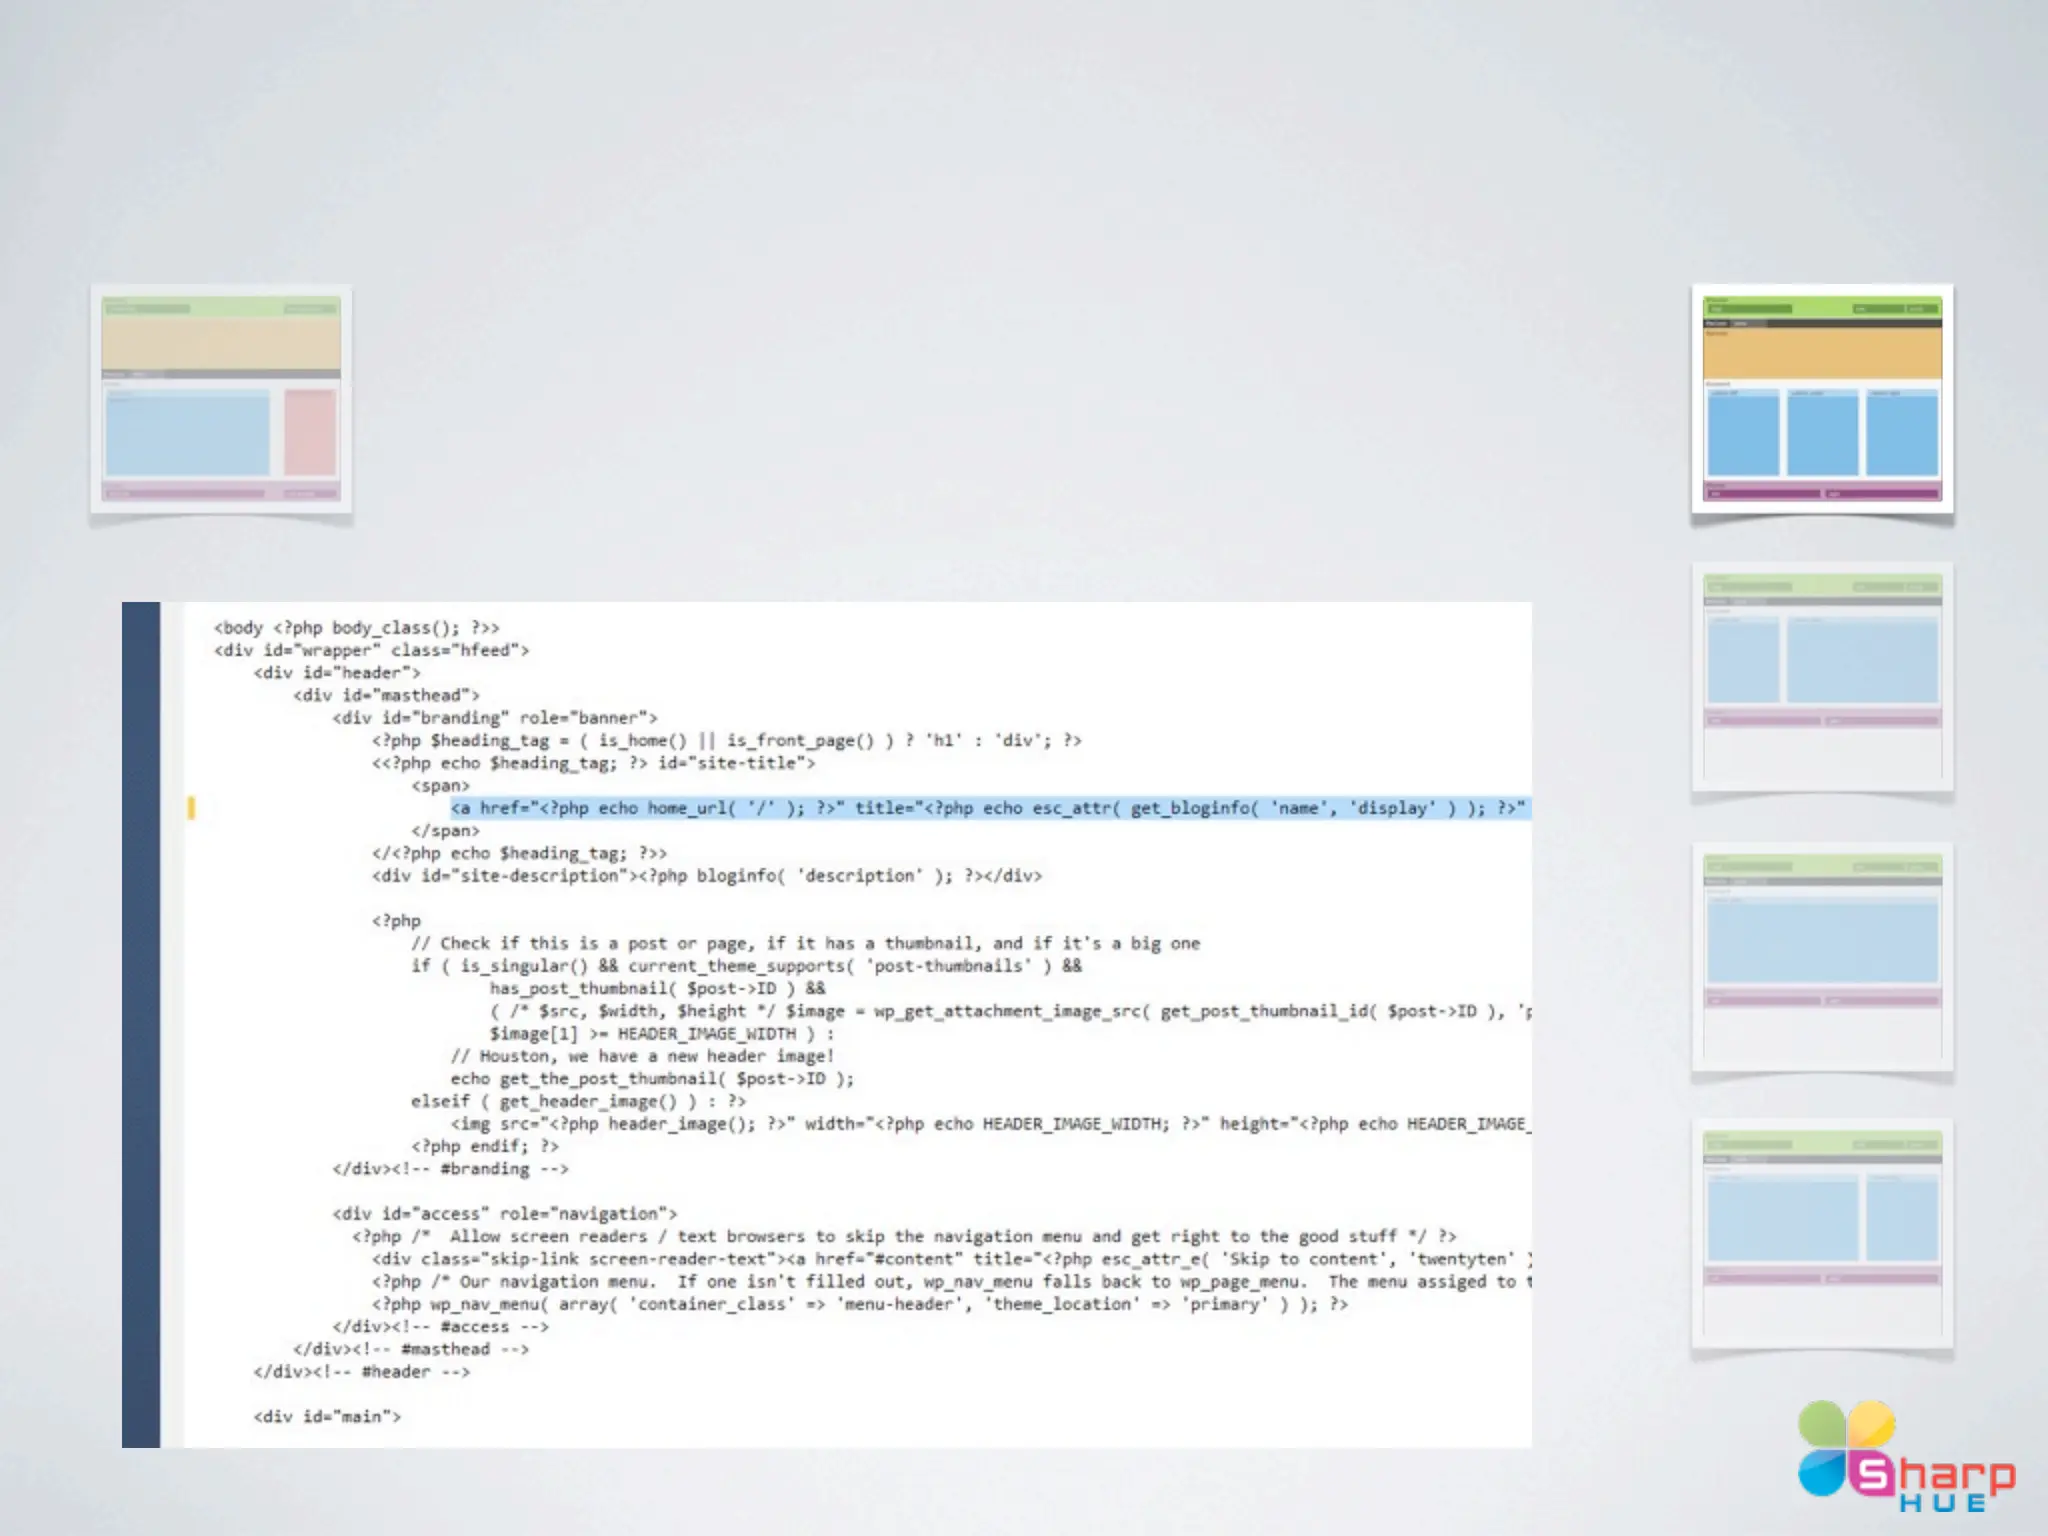Select the highlighted three-column layout thumbnail

1822,399
